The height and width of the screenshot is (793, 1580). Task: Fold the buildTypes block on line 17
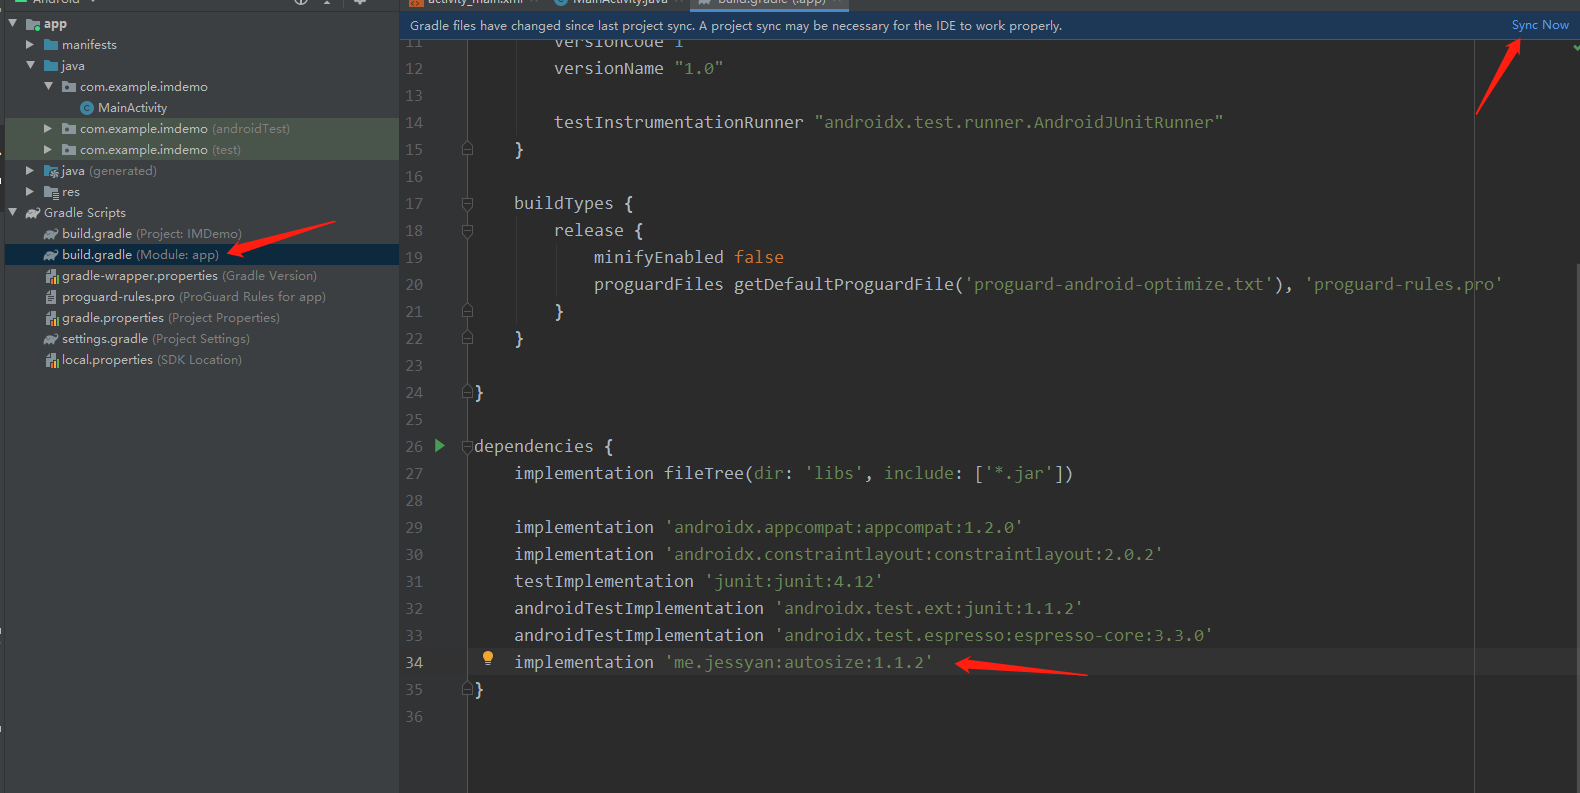pos(467,204)
